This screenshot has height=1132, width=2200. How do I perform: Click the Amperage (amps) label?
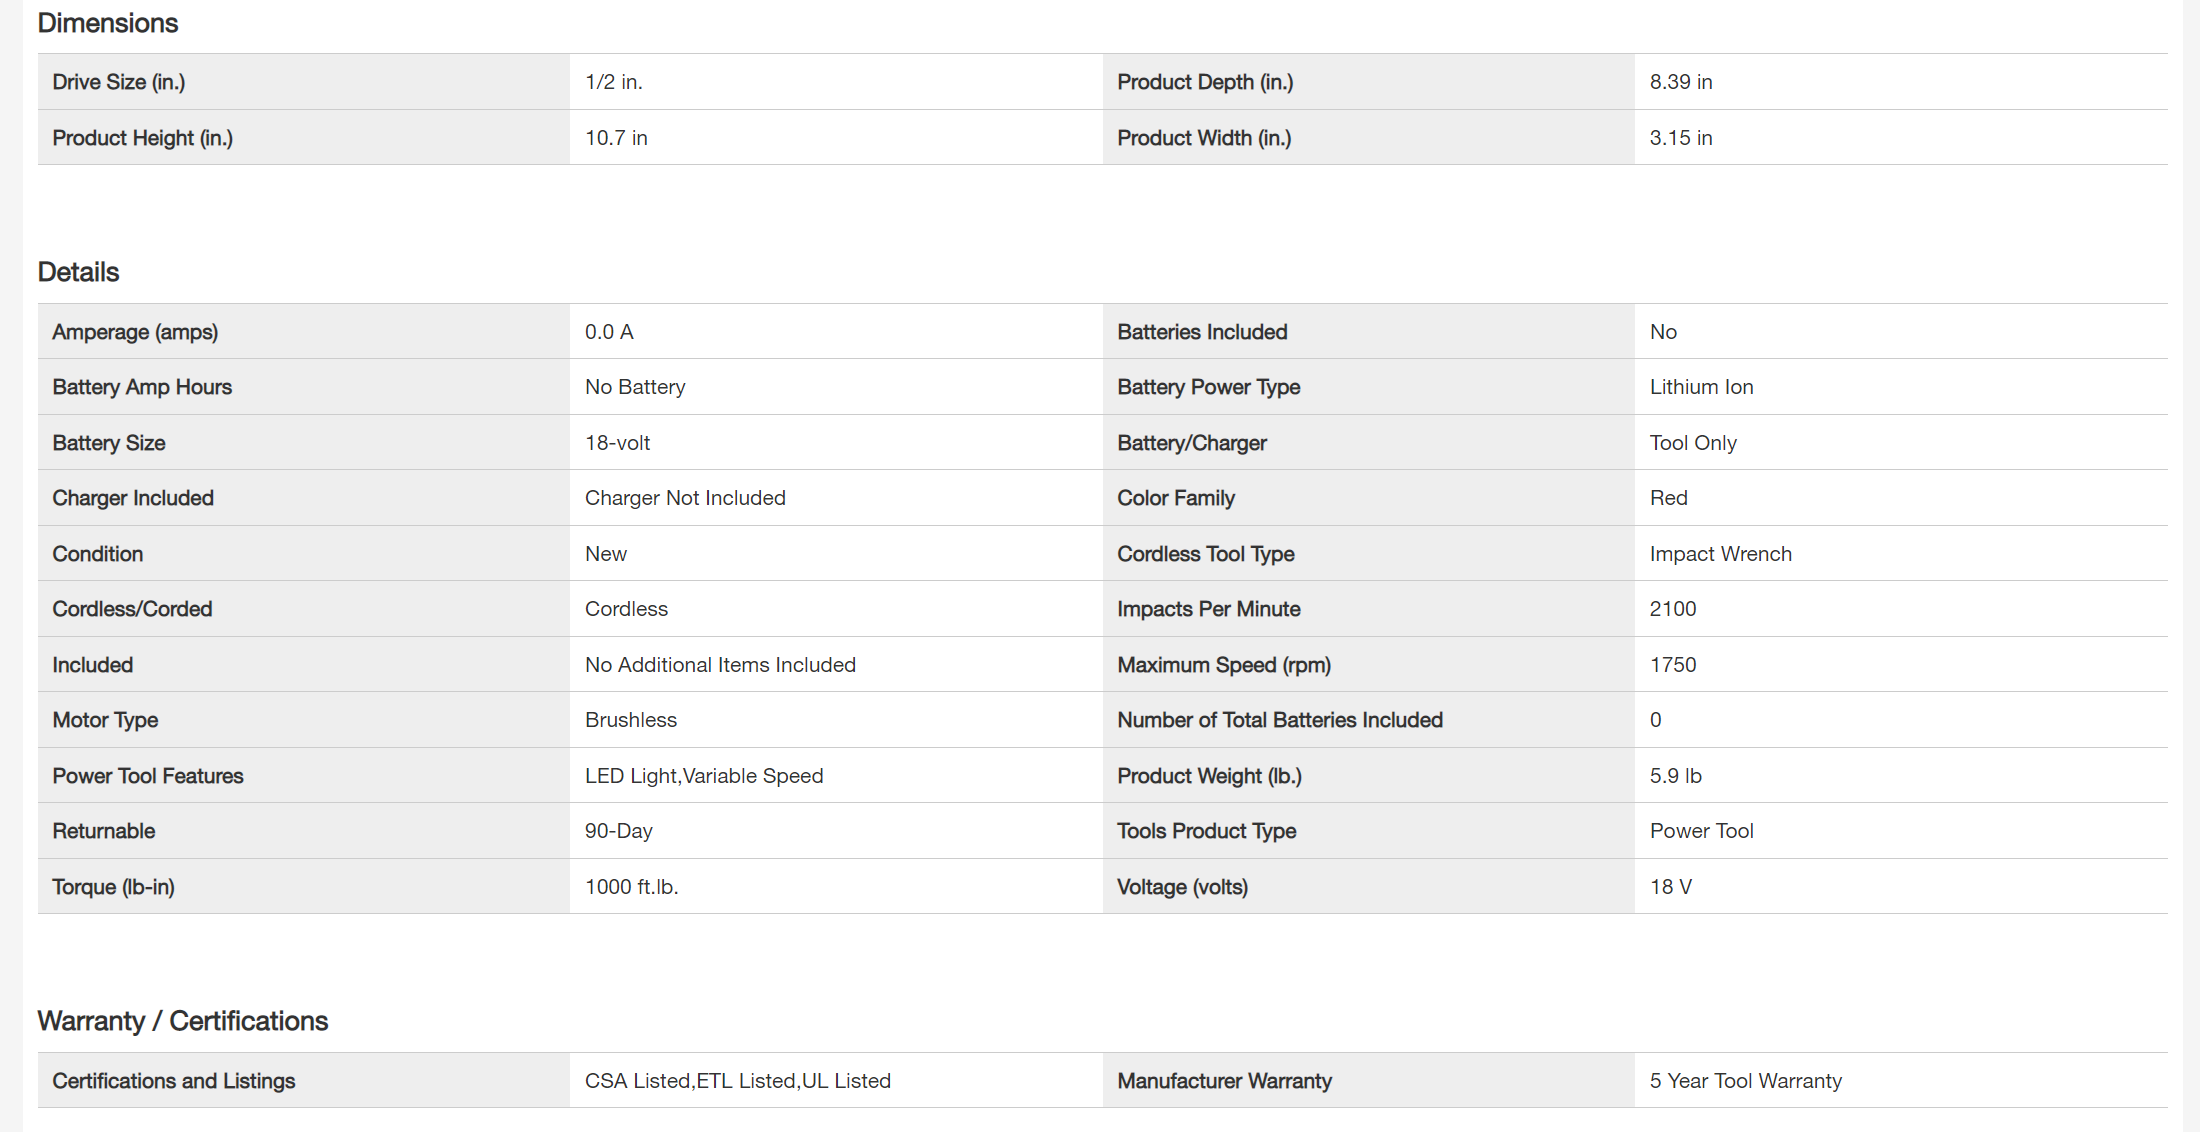[x=135, y=332]
